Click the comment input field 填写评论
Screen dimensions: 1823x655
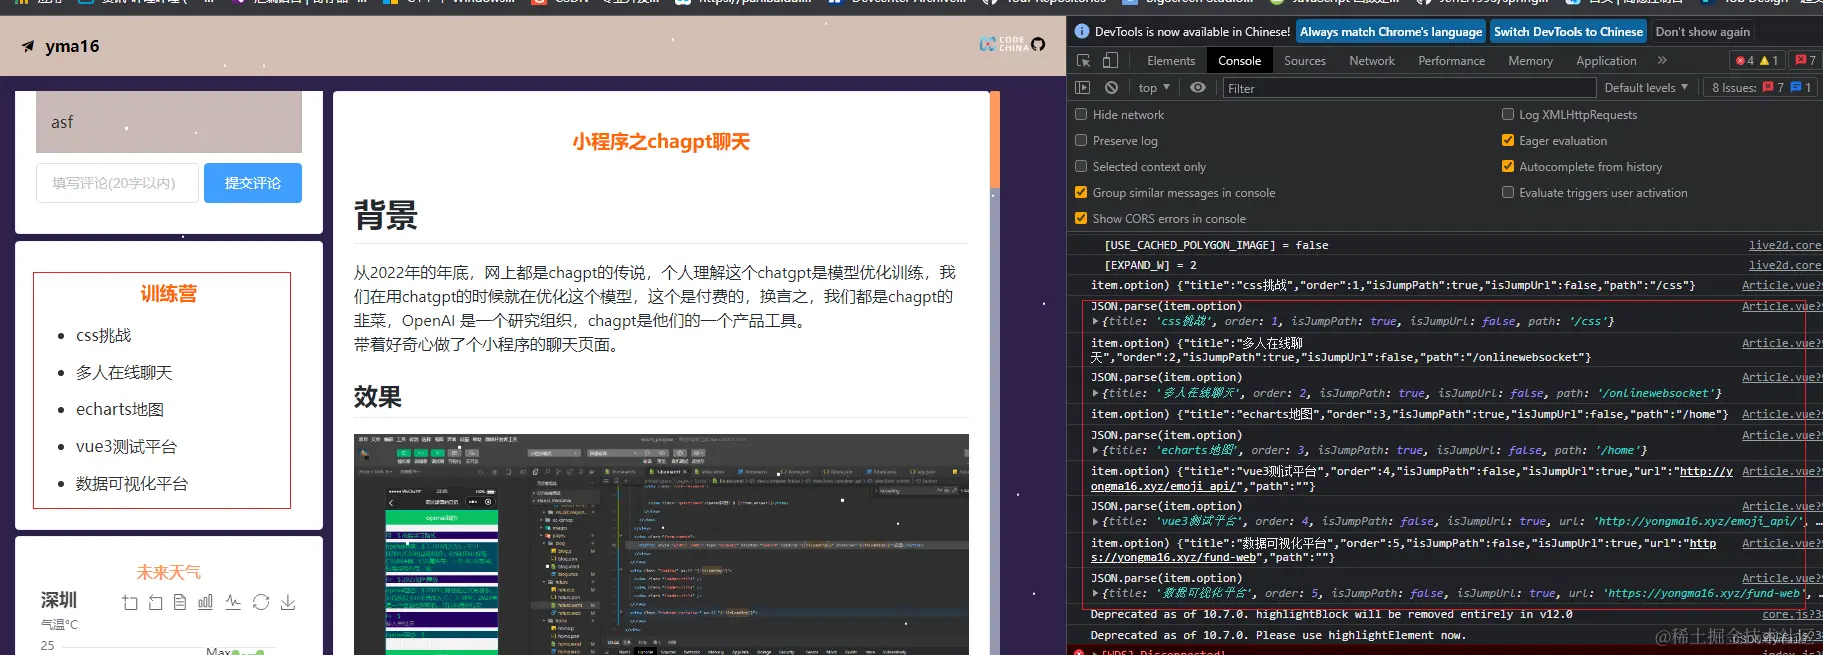pos(117,183)
